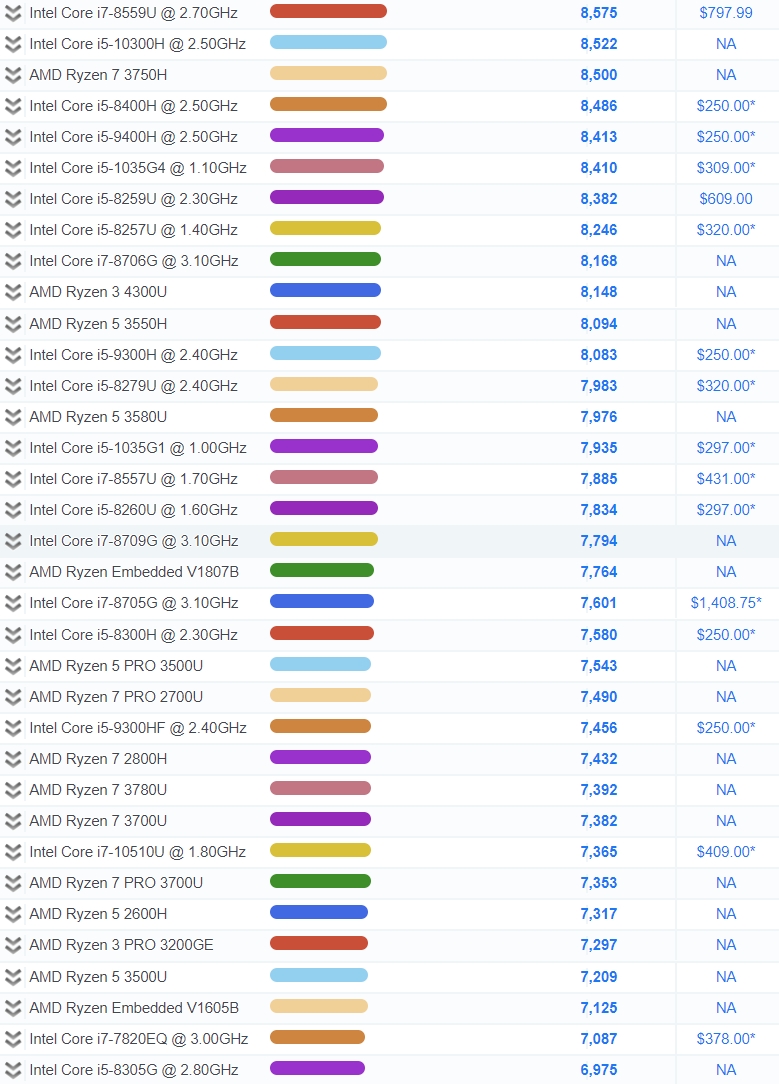Open the Intel Core i7-8559U @ 2.70GHz link
The height and width of the screenshot is (1084, 779).
pyautogui.click(x=133, y=13)
